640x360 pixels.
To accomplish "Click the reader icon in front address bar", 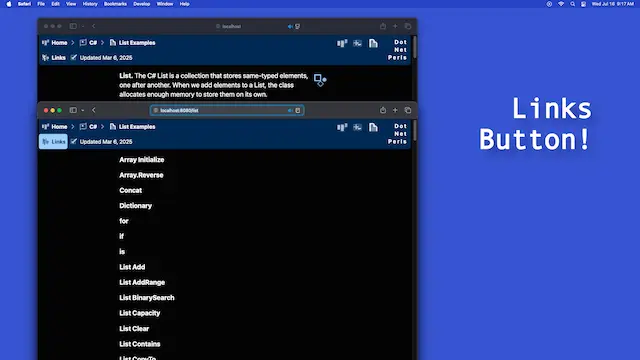I will click(298, 111).
